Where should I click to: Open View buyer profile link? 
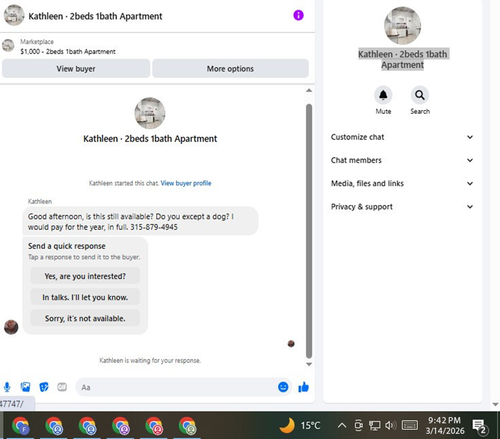186,183
